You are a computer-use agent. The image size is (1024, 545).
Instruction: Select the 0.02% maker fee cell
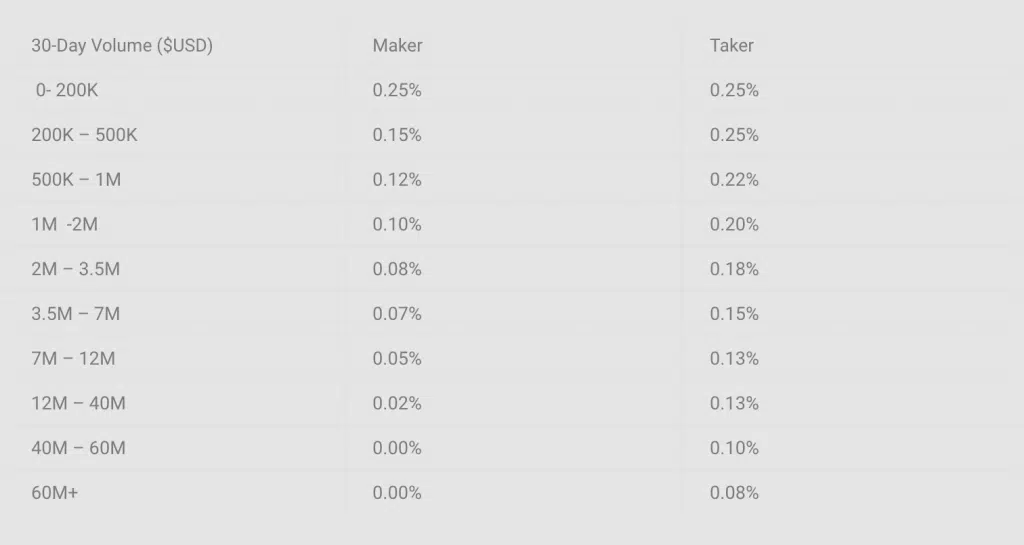tap(397, 403)
